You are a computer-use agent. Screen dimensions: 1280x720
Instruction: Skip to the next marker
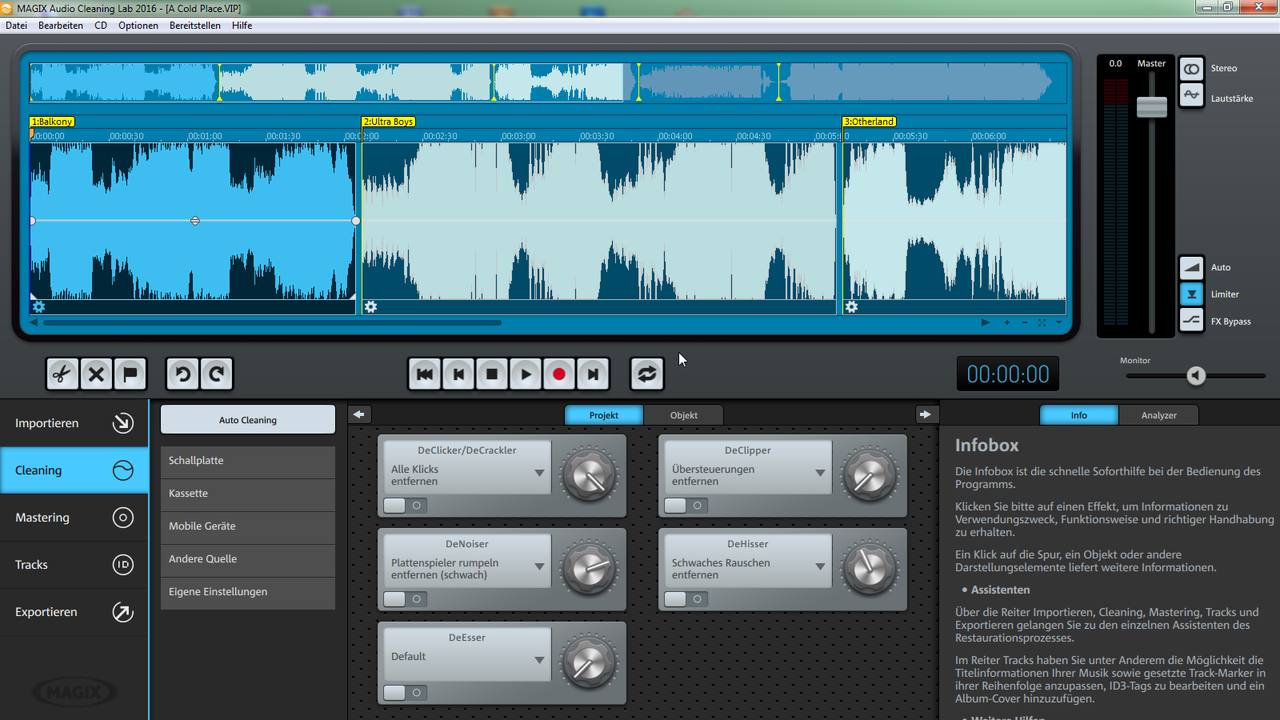pos(593,374)
